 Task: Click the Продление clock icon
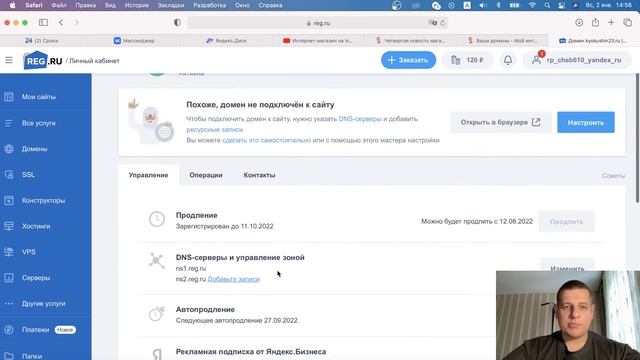point(157,220)
